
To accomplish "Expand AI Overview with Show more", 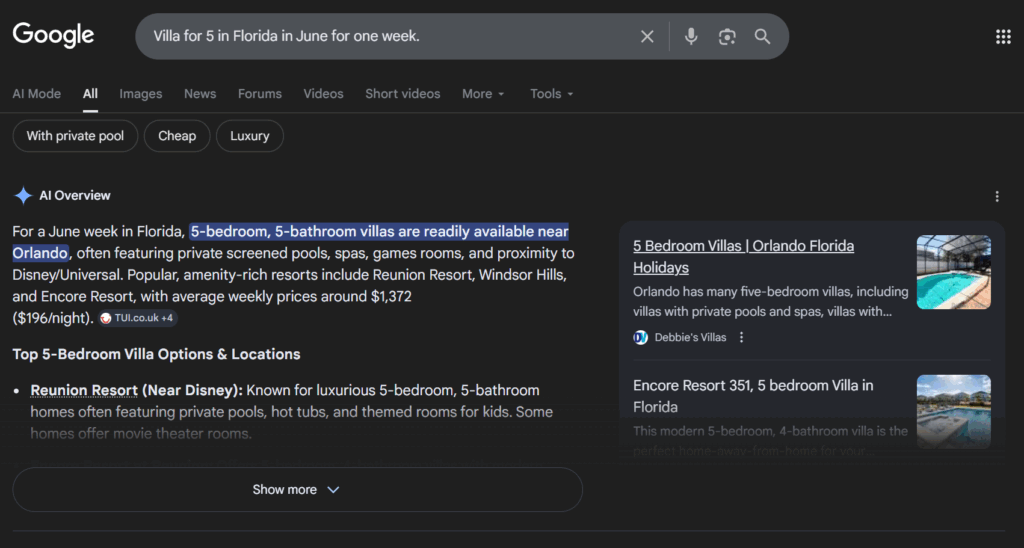I will (x=297, y=489).
